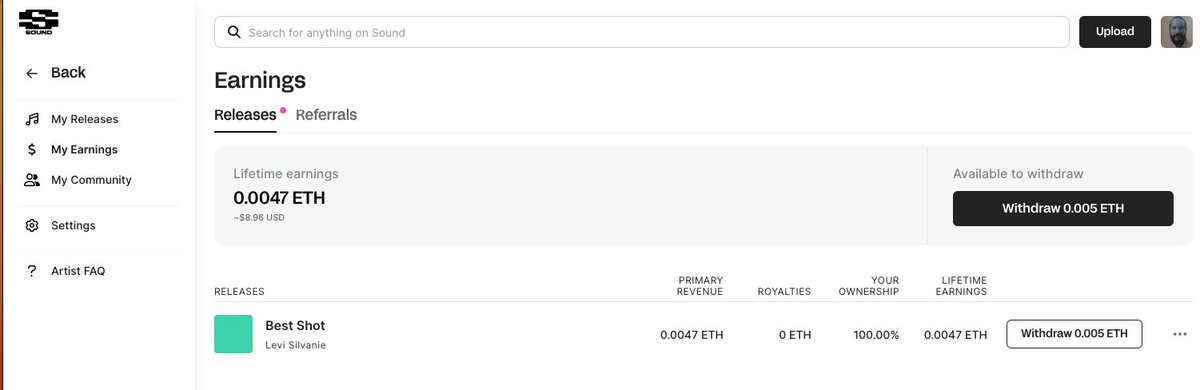The image size is (1200, 390).
Task: Open the Best Shot release title link
Action: [x=295, y=326]
